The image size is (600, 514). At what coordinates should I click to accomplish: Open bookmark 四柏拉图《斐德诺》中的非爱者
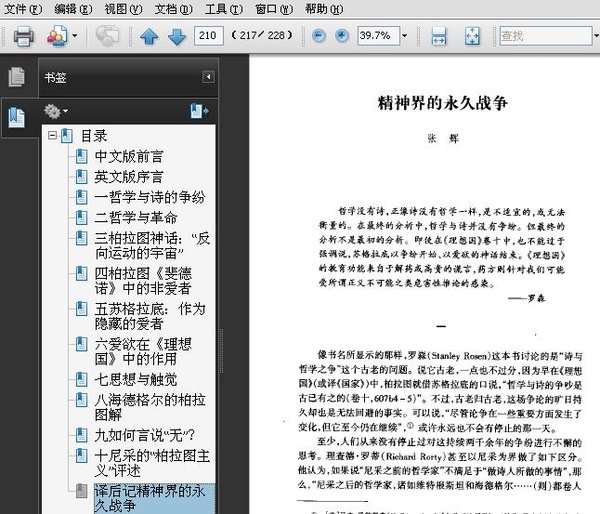[x=143, y=281]
